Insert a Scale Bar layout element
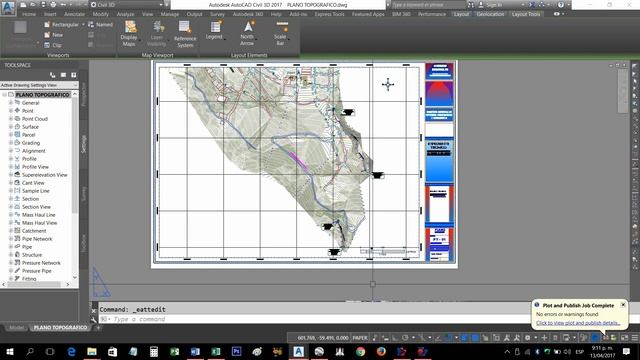640x360 pixels. [280, 33]
